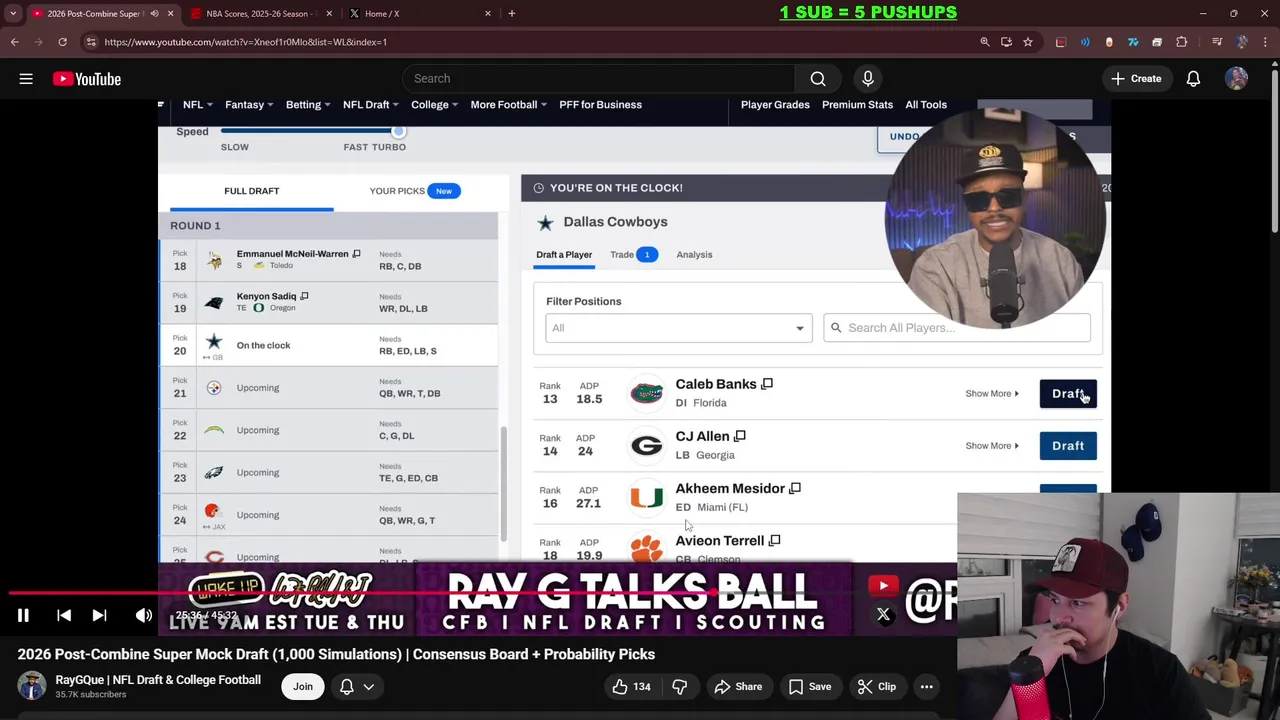Viewport: 1280px width, 720px height.
Task: Open the browser extensions puzzle icon
Action: [1182, 42]
